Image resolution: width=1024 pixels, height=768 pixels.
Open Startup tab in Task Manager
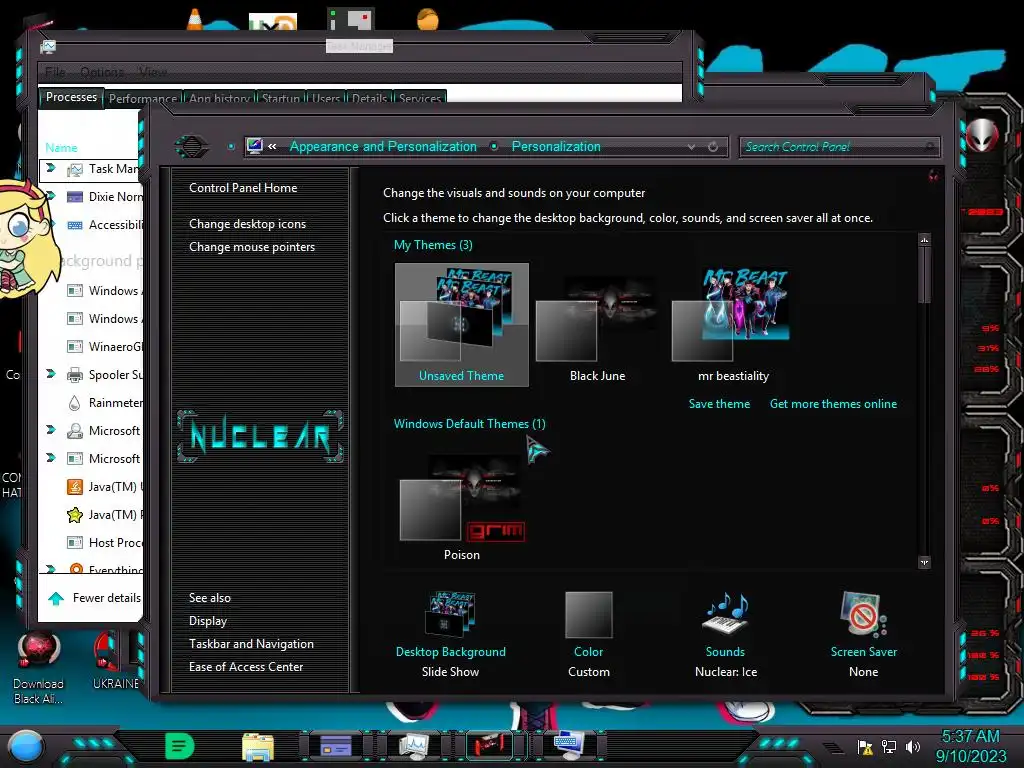[x=280, y=98]
